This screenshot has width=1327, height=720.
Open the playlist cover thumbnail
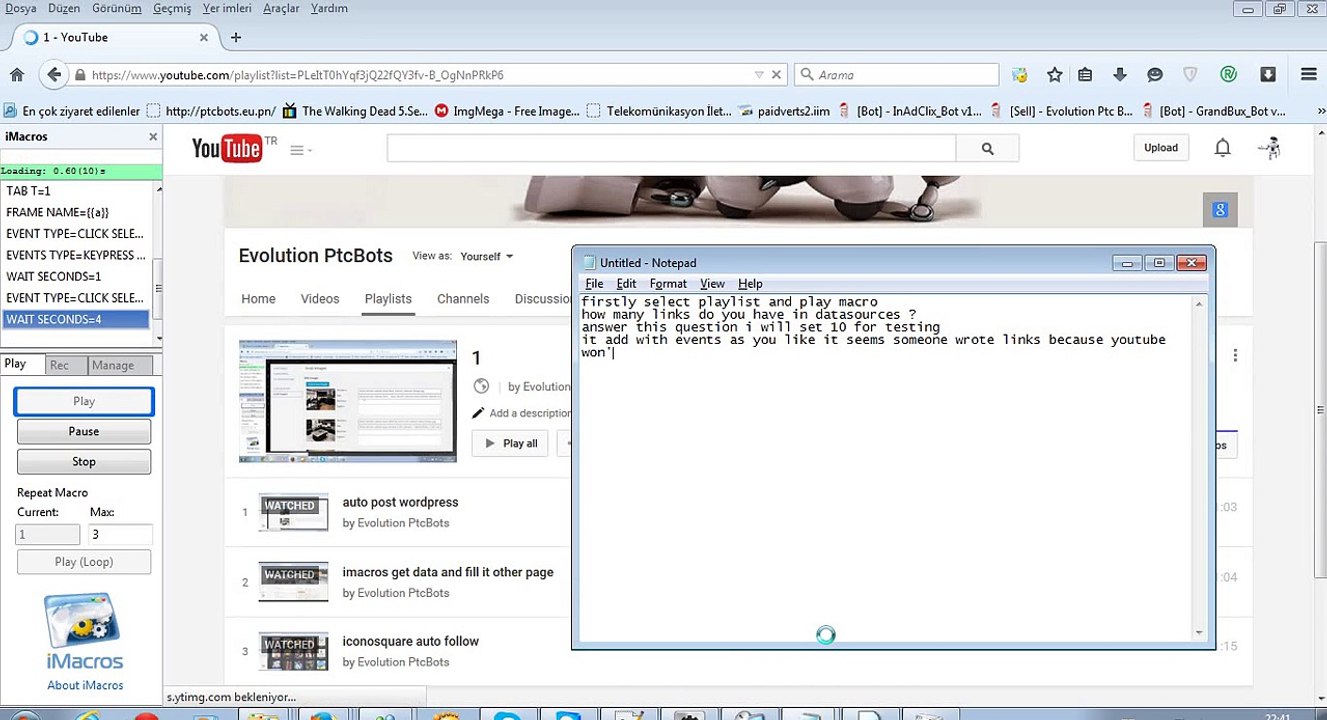coord(348,401)
